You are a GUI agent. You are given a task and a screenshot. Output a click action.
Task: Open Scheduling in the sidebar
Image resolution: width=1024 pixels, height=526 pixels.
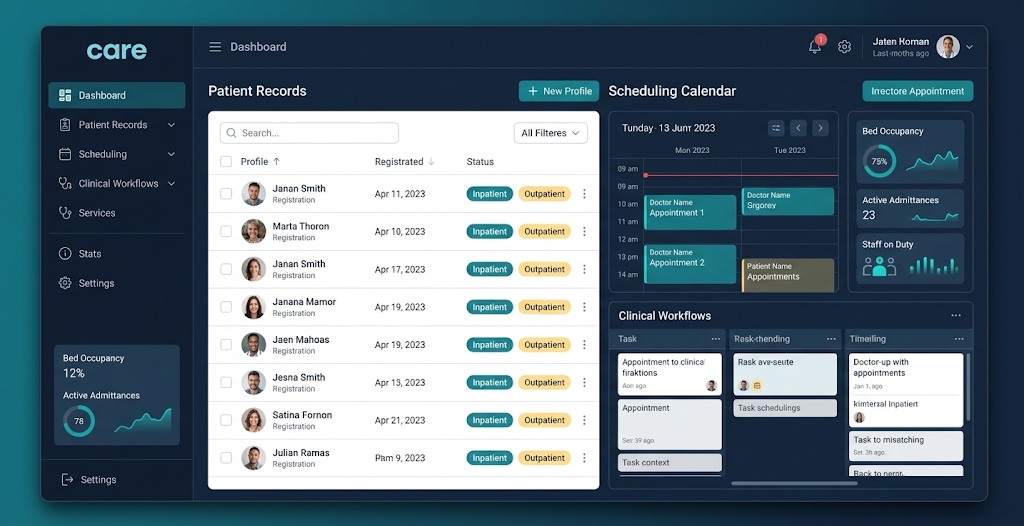(117, 154)
